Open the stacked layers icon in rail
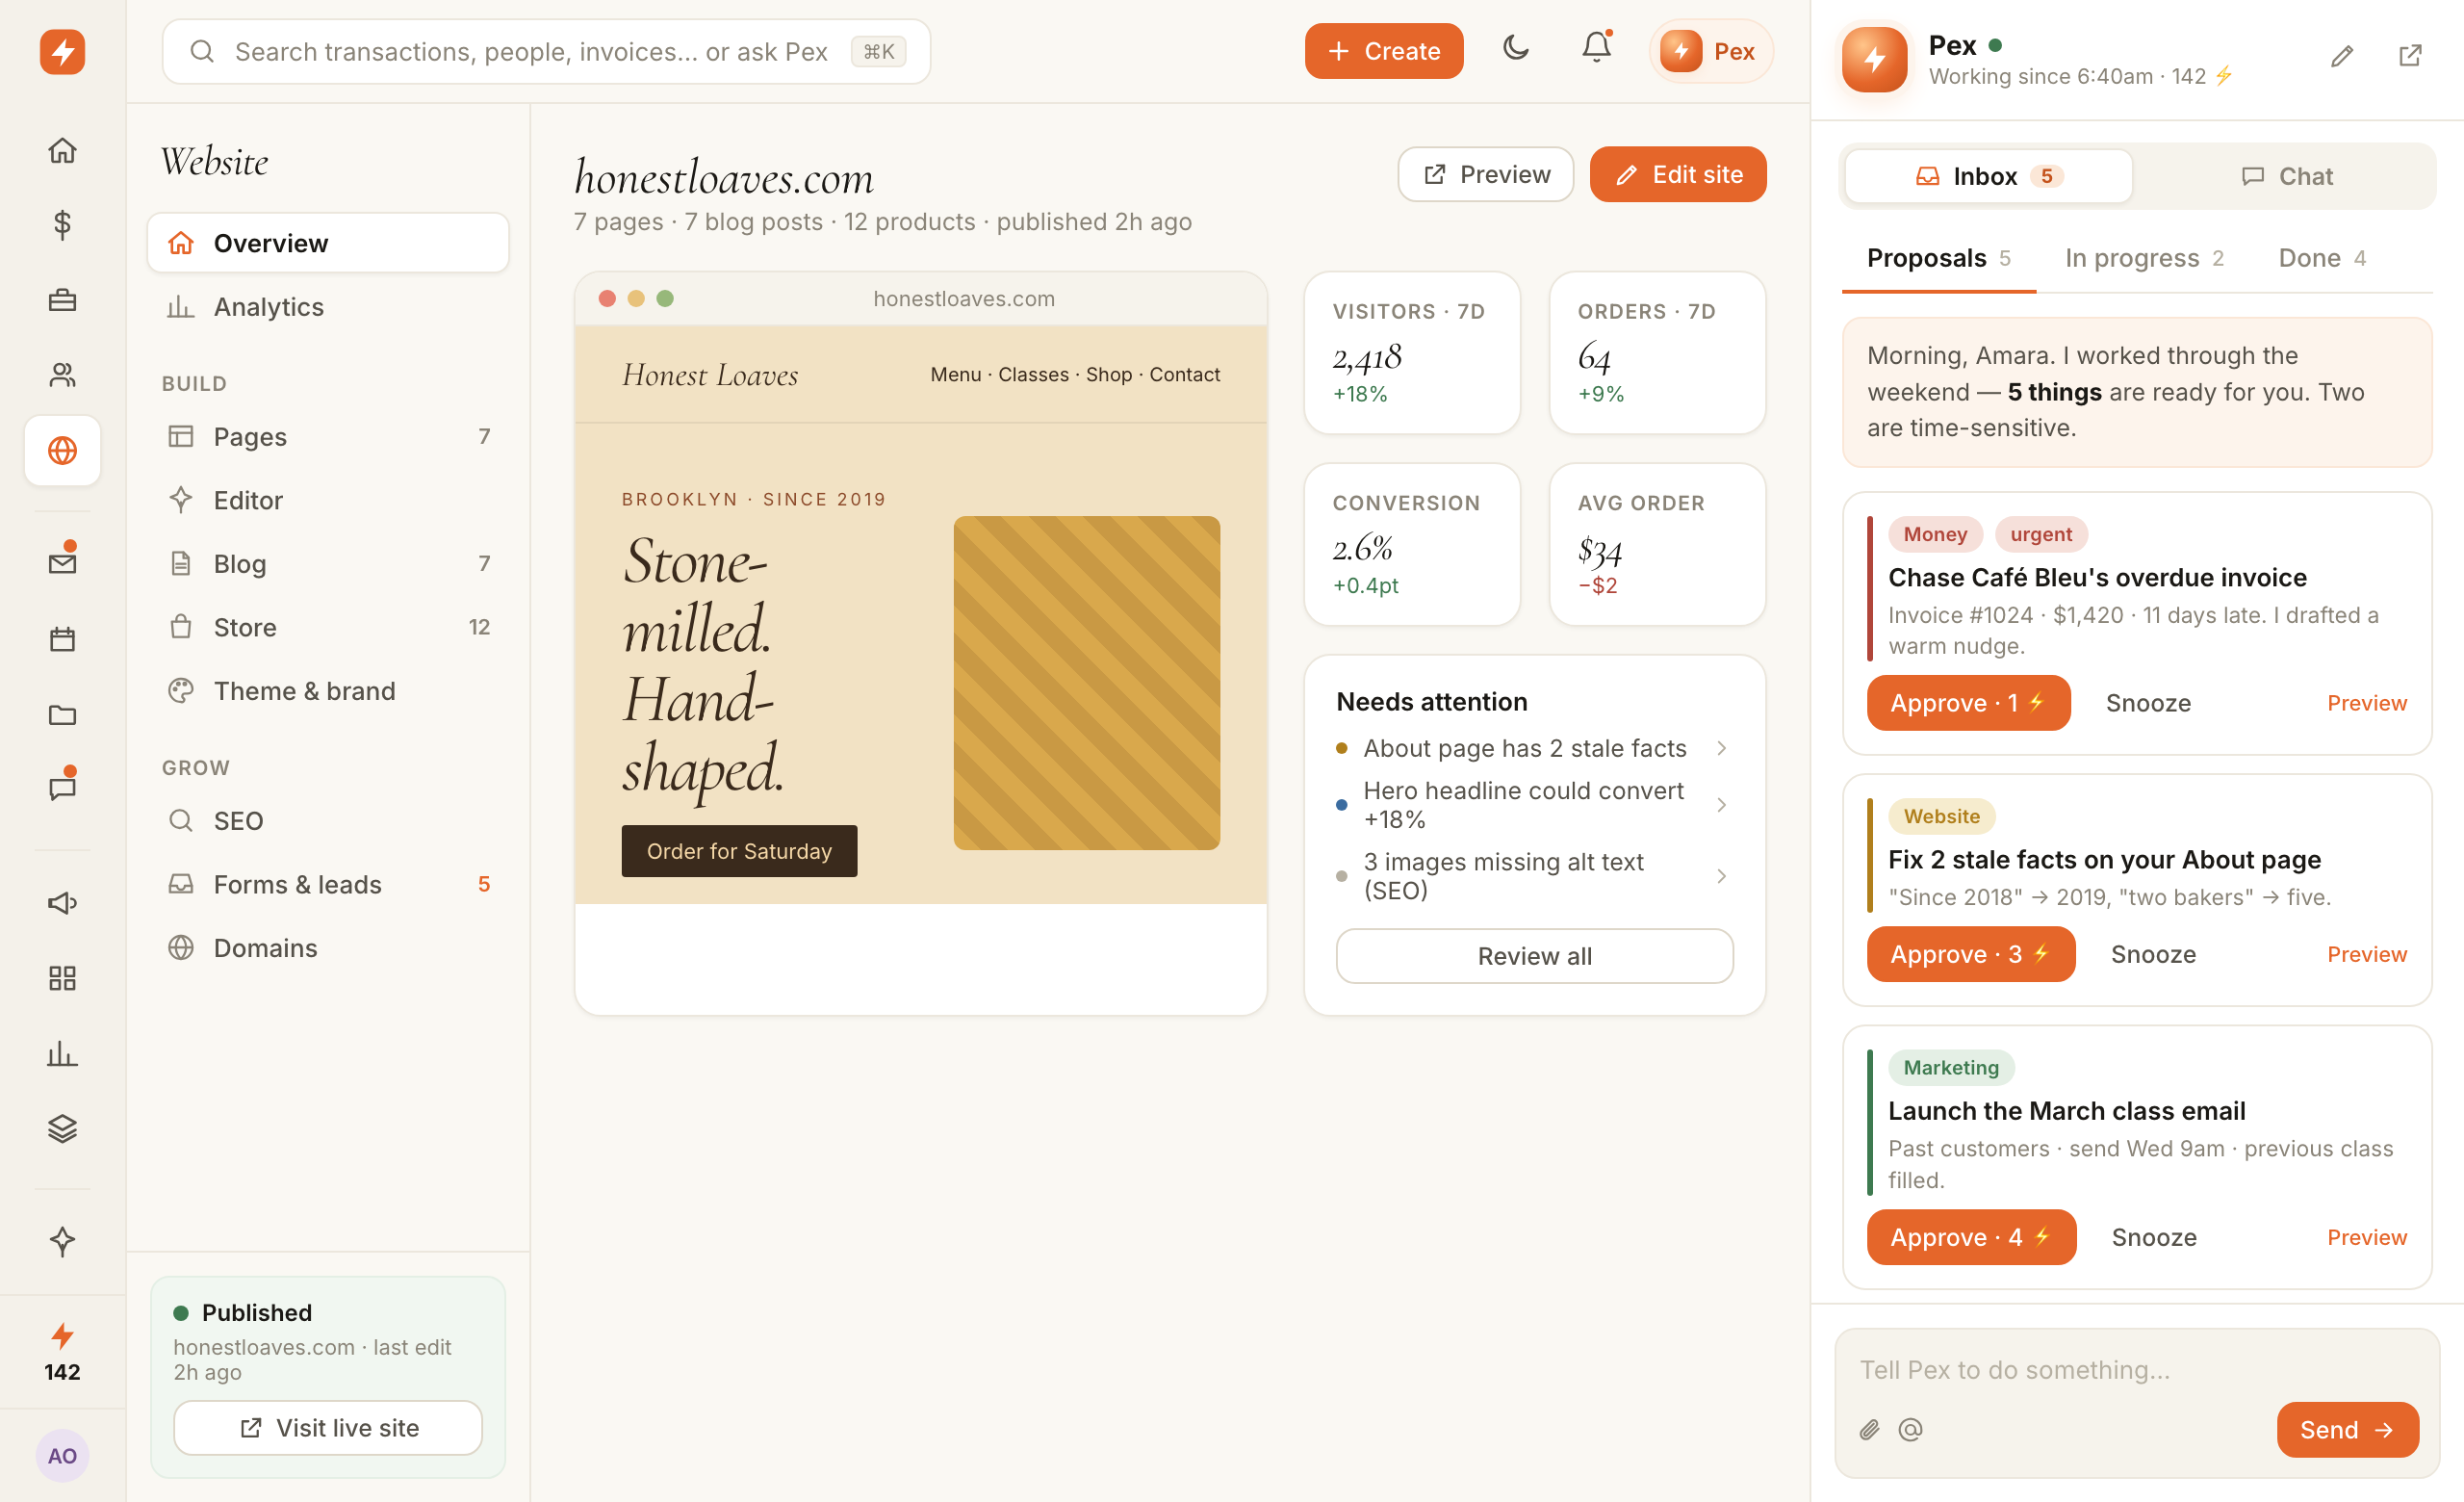Screen dimensions: 2464x1502 [x=62, y=1128]
